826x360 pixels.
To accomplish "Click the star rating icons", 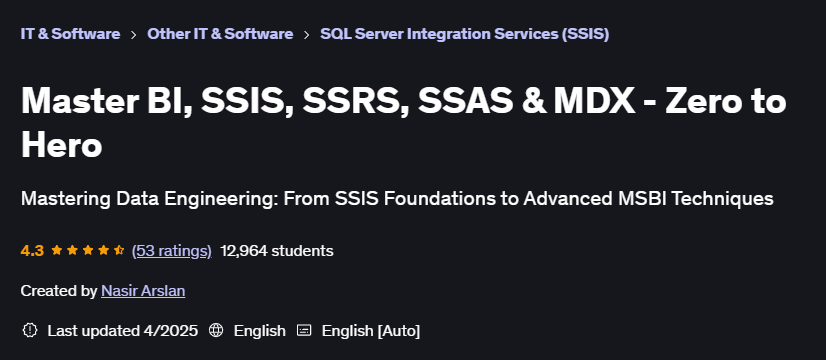I will (x=87, y=250).
